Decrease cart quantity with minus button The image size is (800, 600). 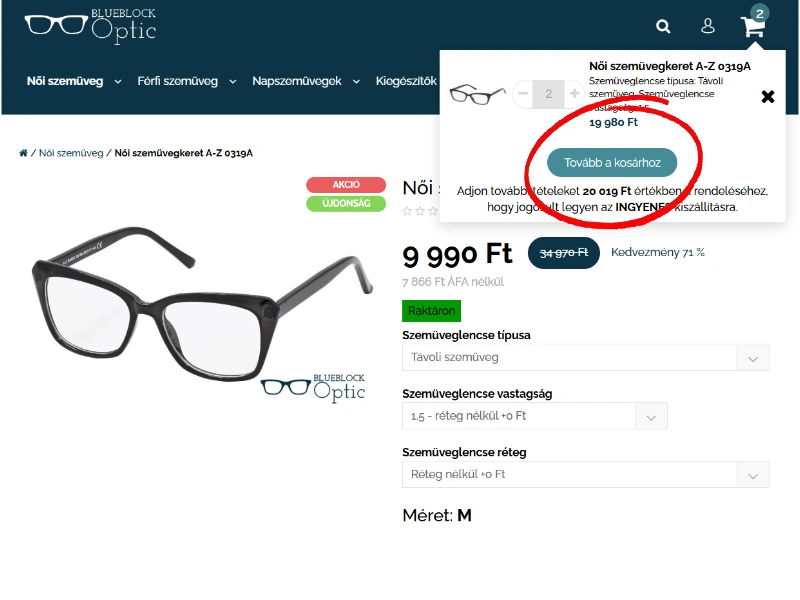523,94
